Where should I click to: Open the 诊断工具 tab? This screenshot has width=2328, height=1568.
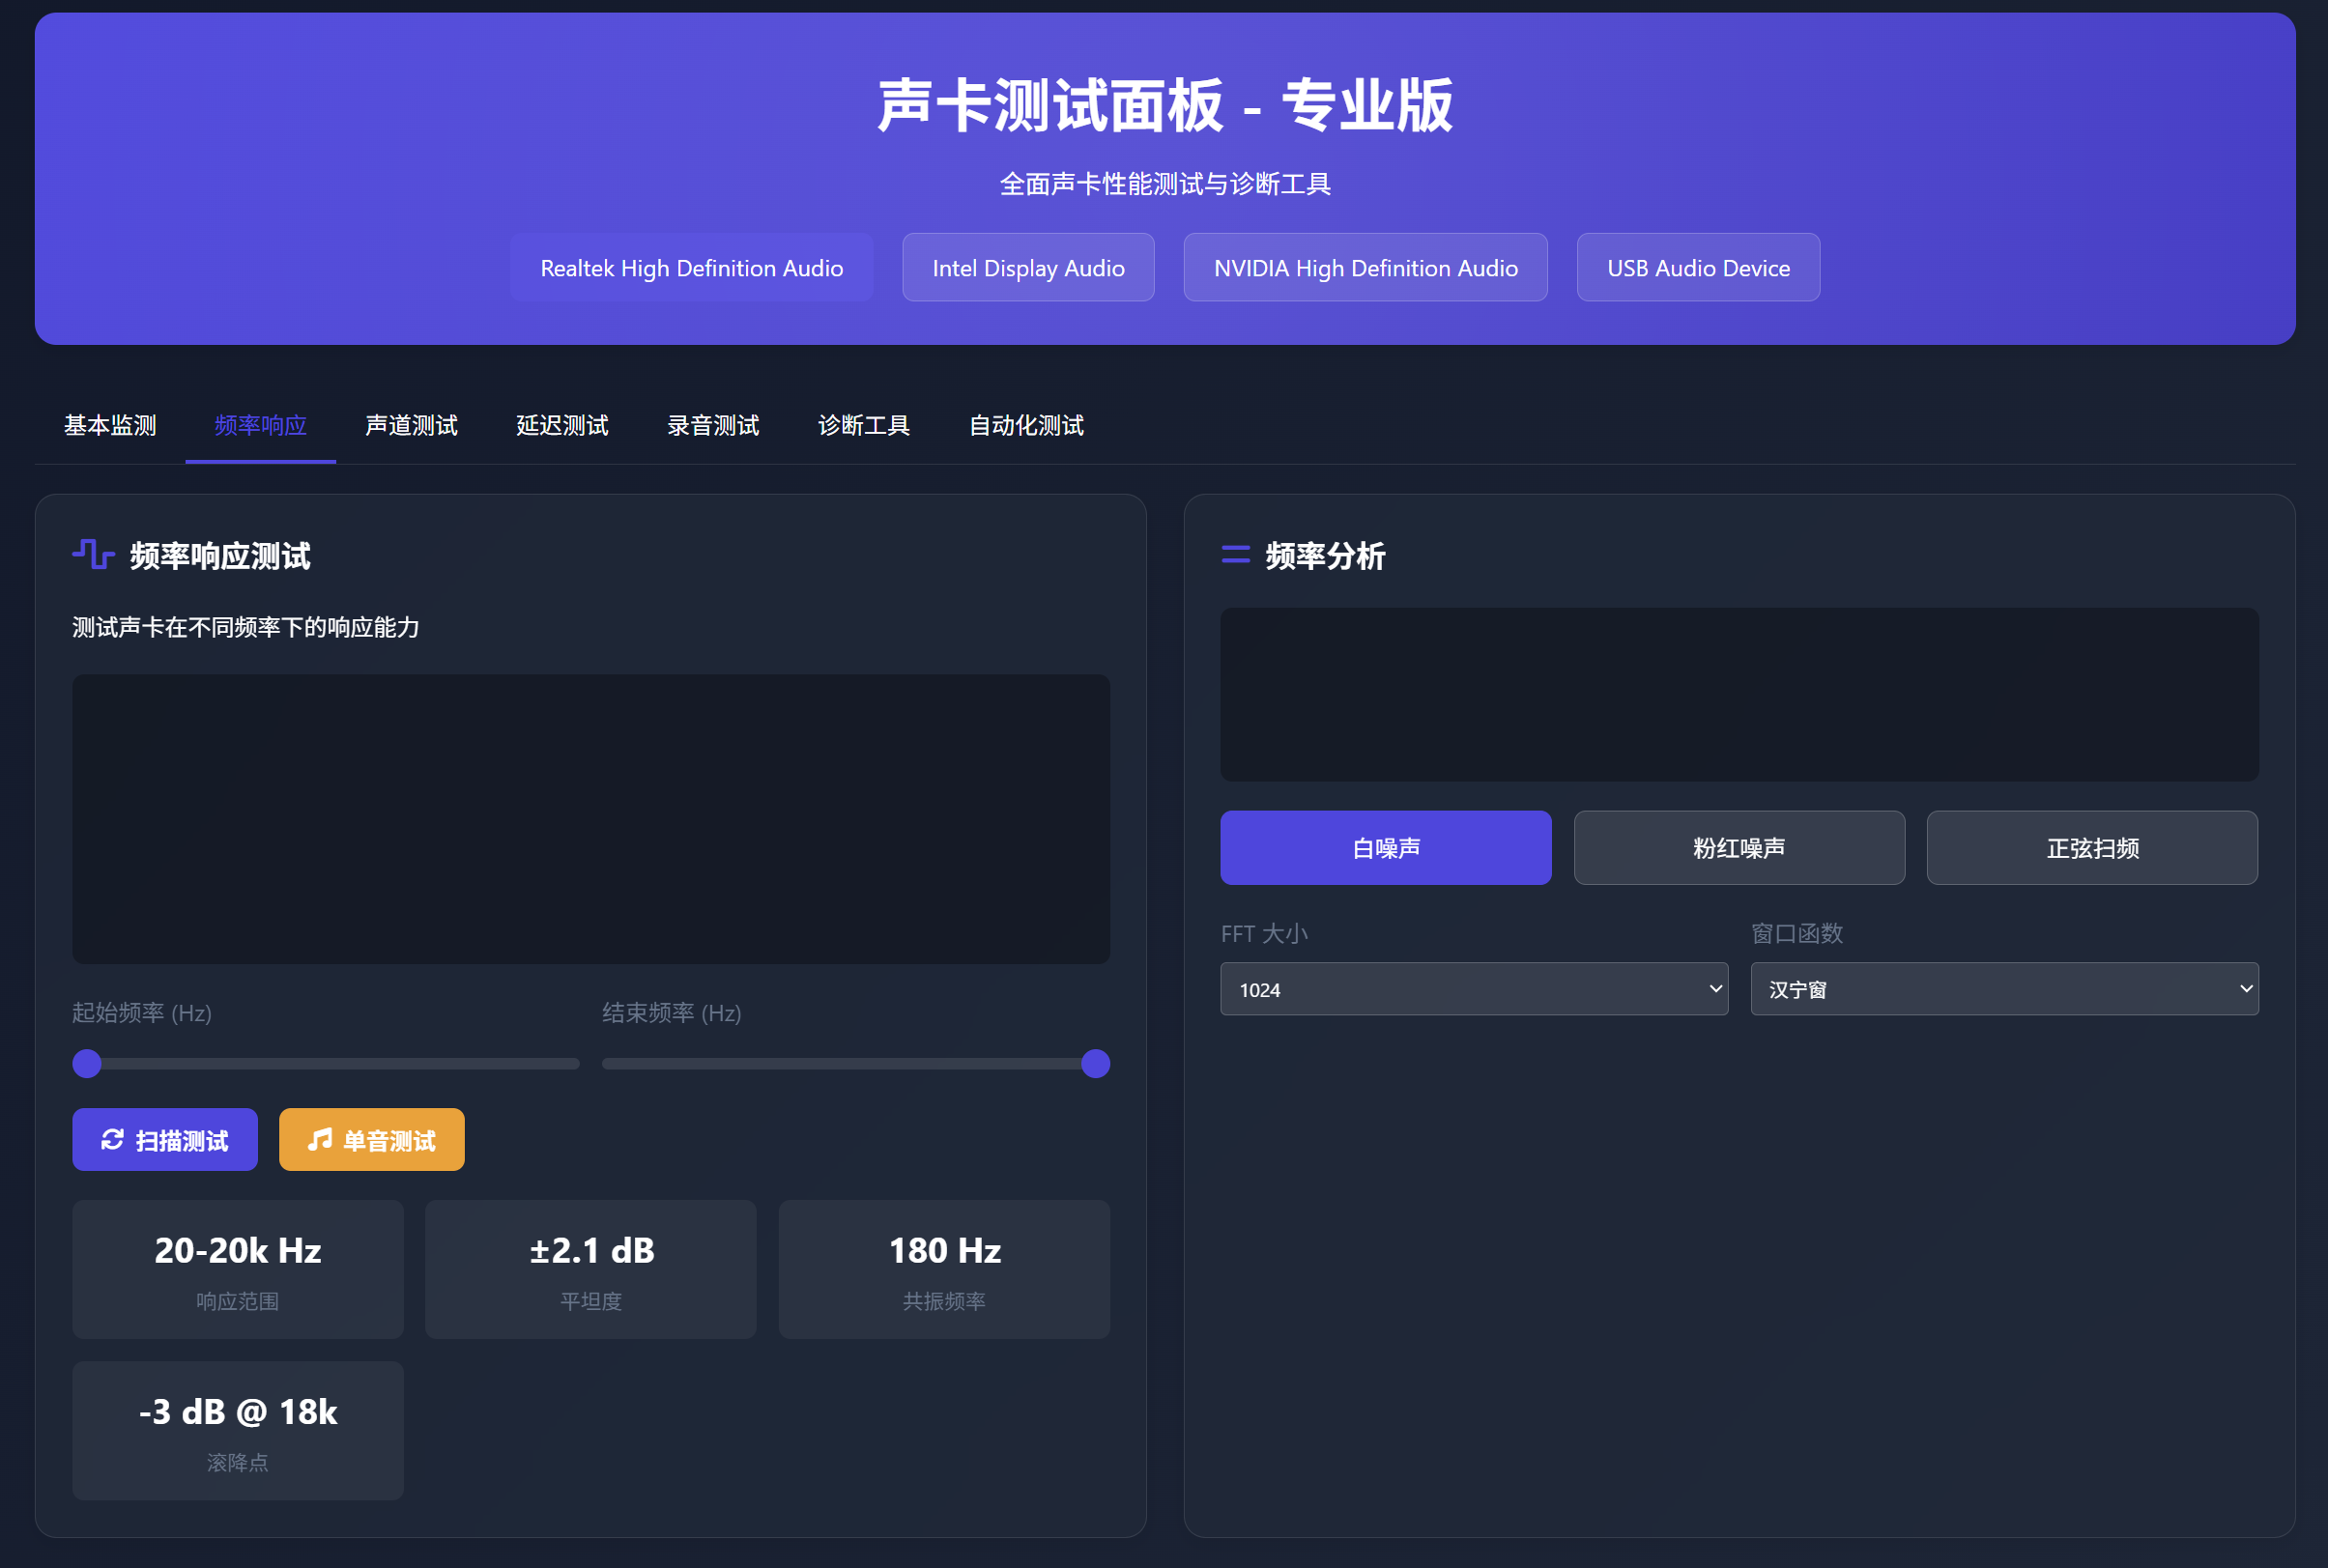[863, 426]
